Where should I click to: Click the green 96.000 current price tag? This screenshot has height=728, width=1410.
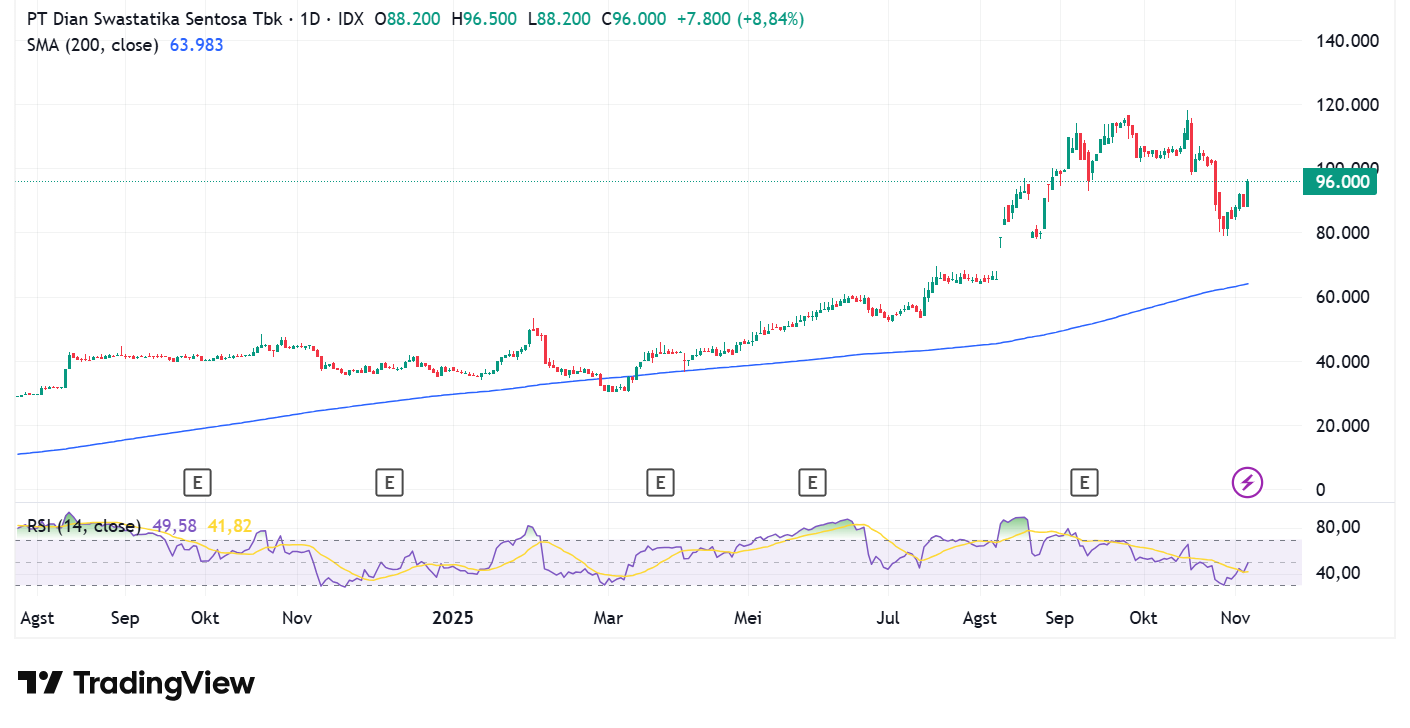pyautogui.click(x=1340, y=182)
